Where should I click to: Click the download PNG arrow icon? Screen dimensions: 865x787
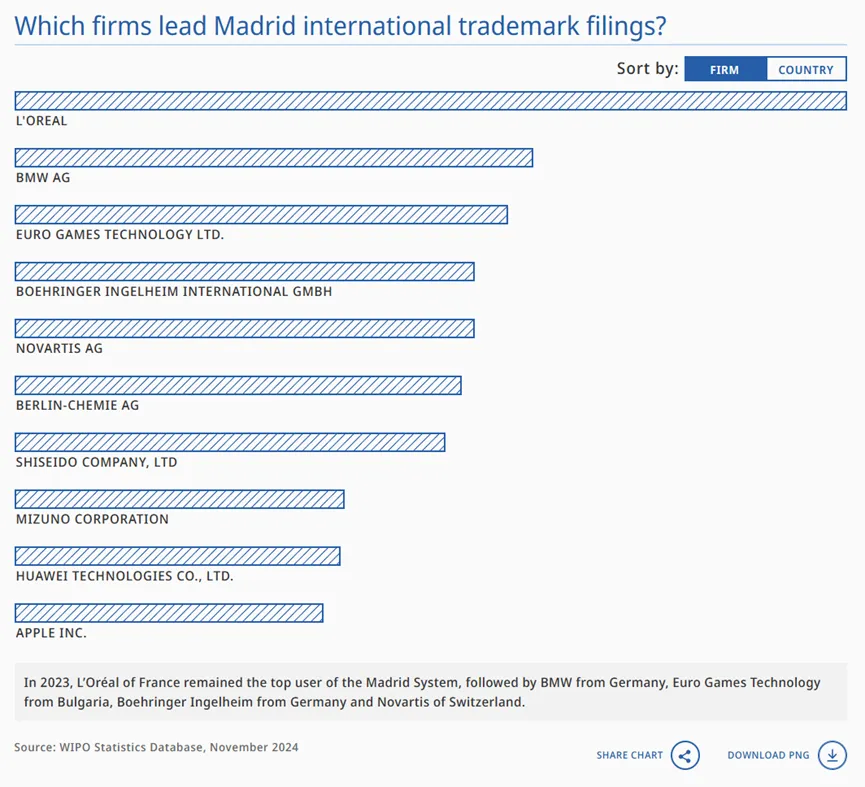(x=832, y=755)
